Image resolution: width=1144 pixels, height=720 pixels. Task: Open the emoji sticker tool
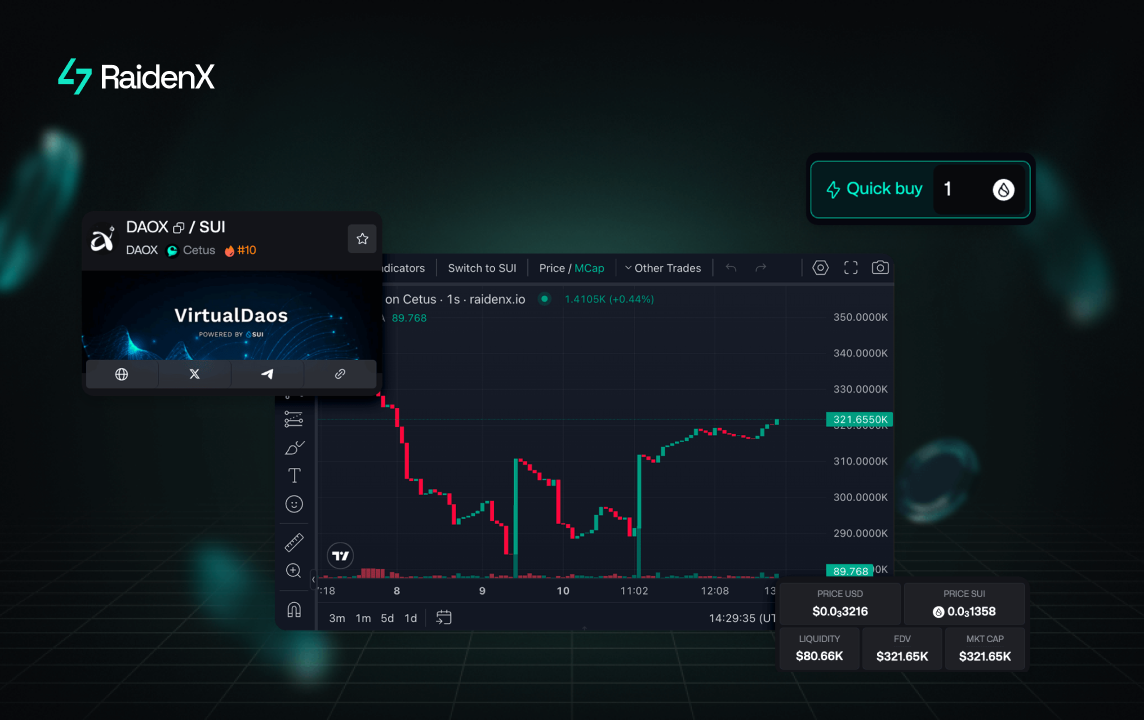click(294, 504)
